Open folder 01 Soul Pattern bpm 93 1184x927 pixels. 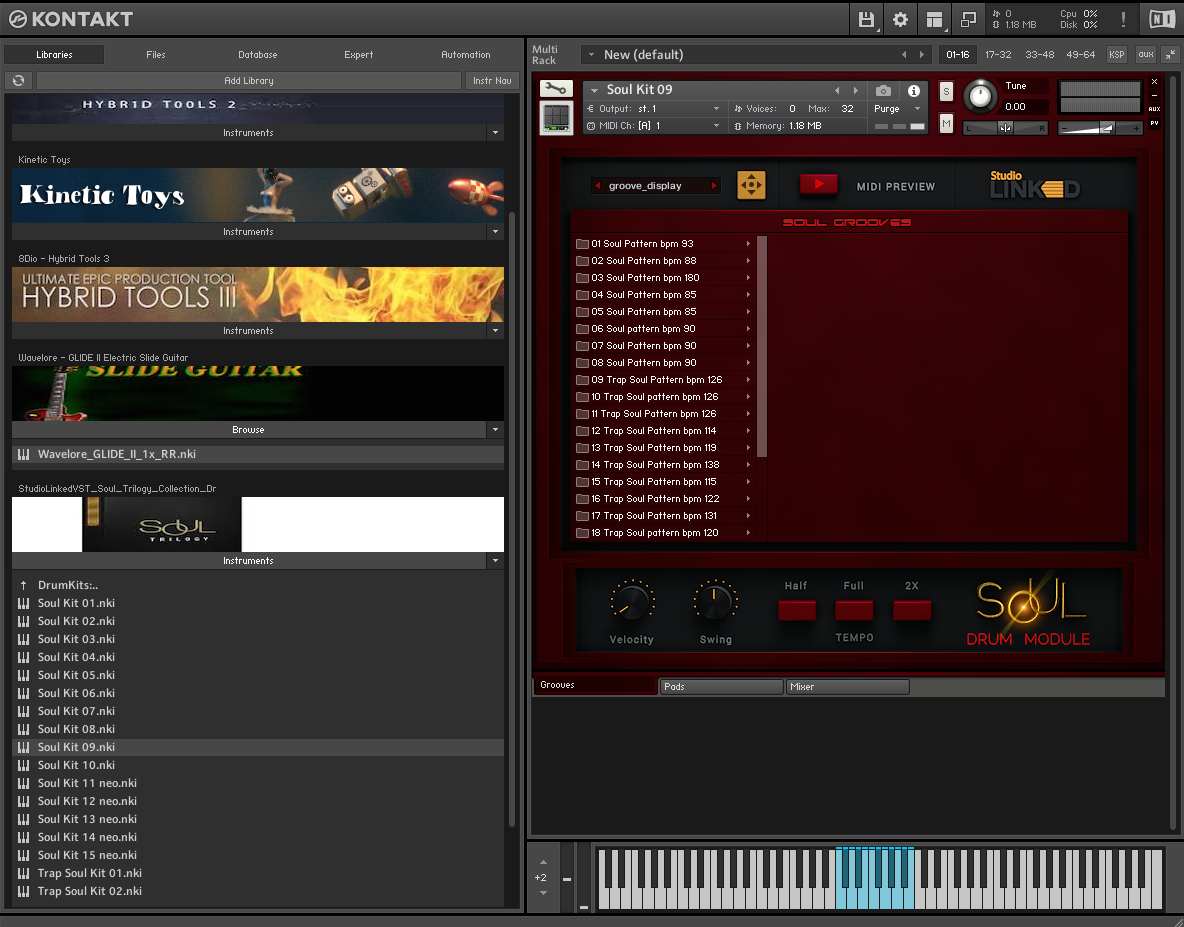664,244
